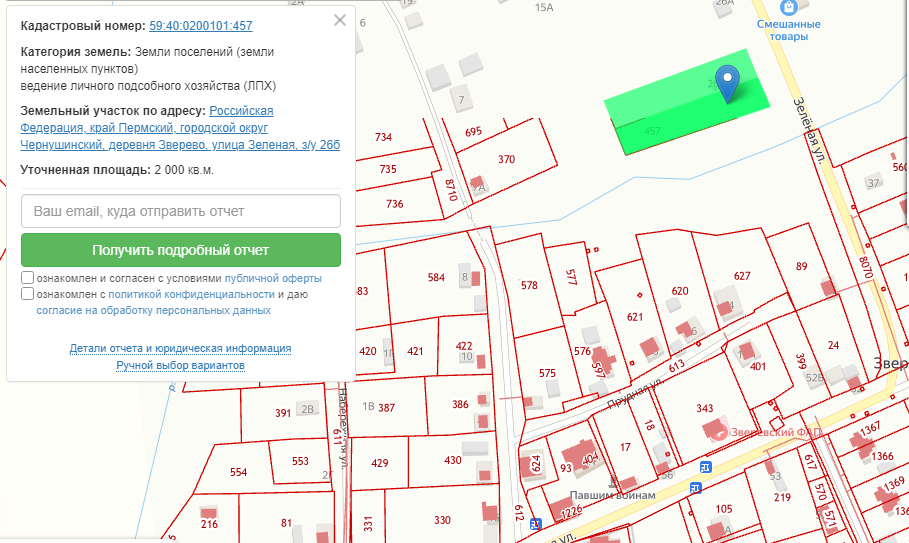Select parcel 575 on the map

[547, 373]
